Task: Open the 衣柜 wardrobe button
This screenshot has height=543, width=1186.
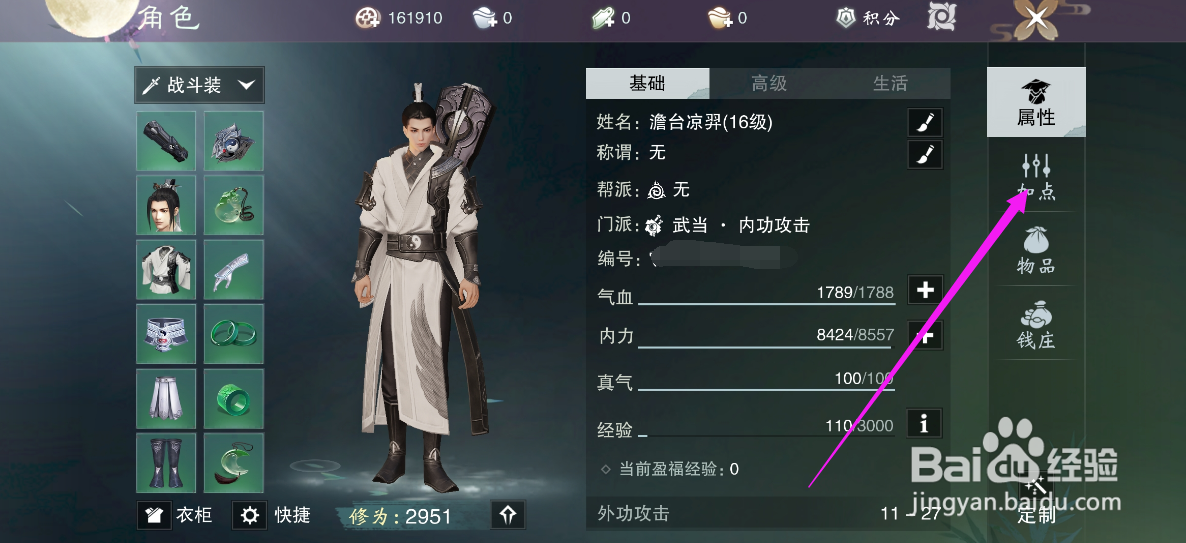Action: 175,515
